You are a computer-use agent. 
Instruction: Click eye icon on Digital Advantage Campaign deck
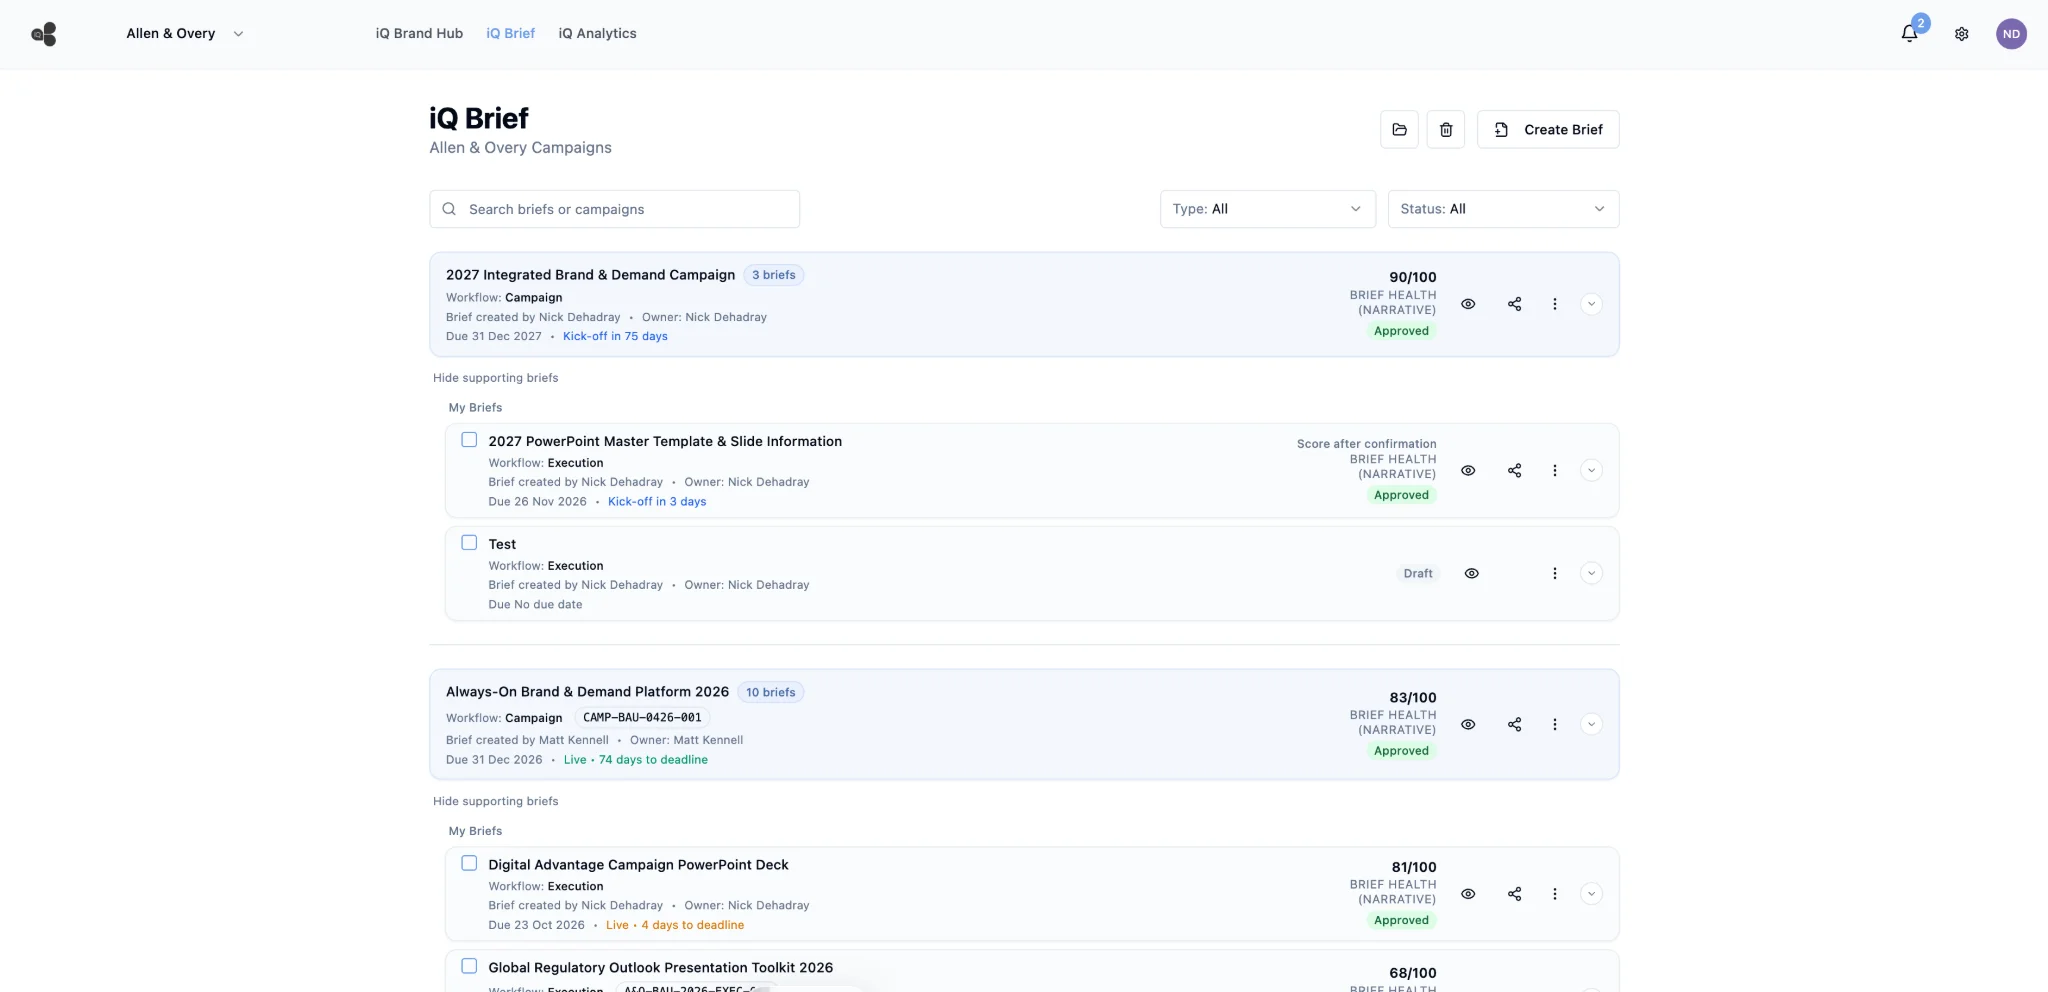[x=1468, y=894]
